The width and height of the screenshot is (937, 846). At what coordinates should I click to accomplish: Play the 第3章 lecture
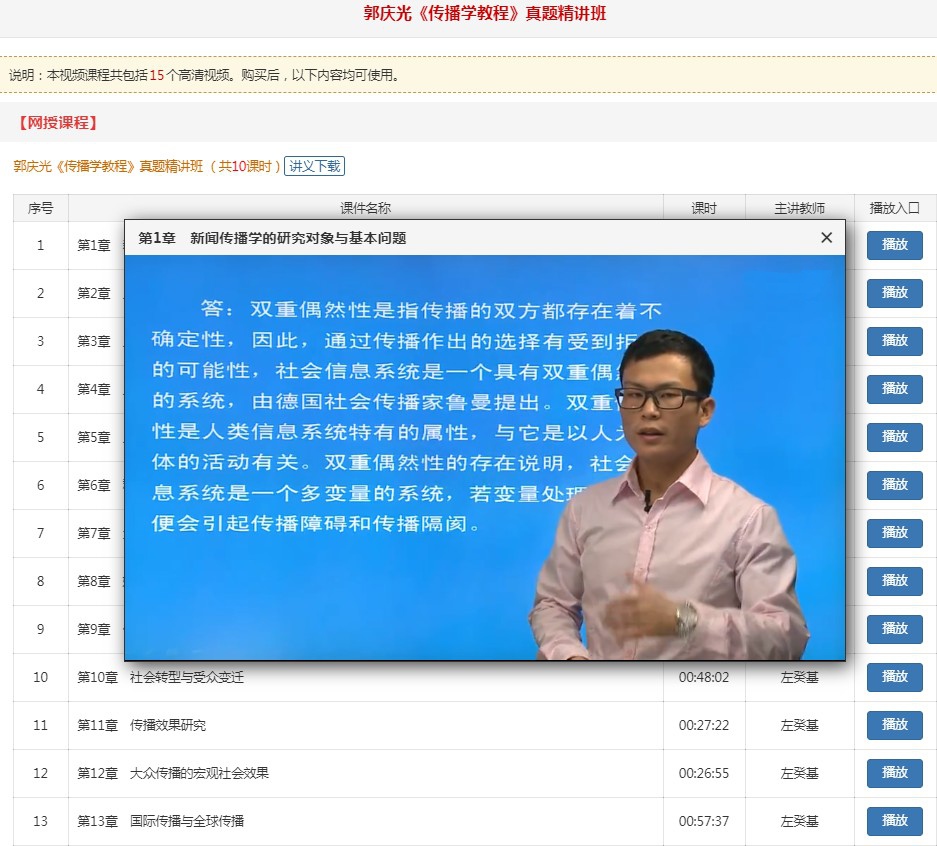[x=893, y=341]
